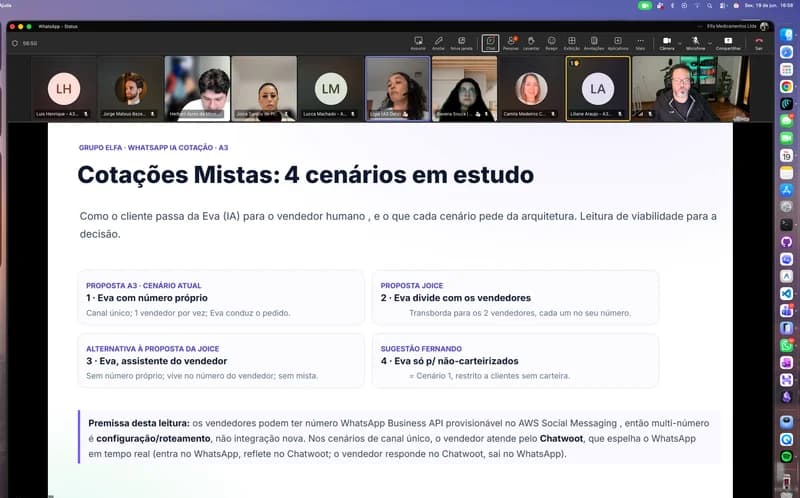The image size is (800, 498).
Task: Open the Aplicativos apps button
Action: click(x=618, y=43)
